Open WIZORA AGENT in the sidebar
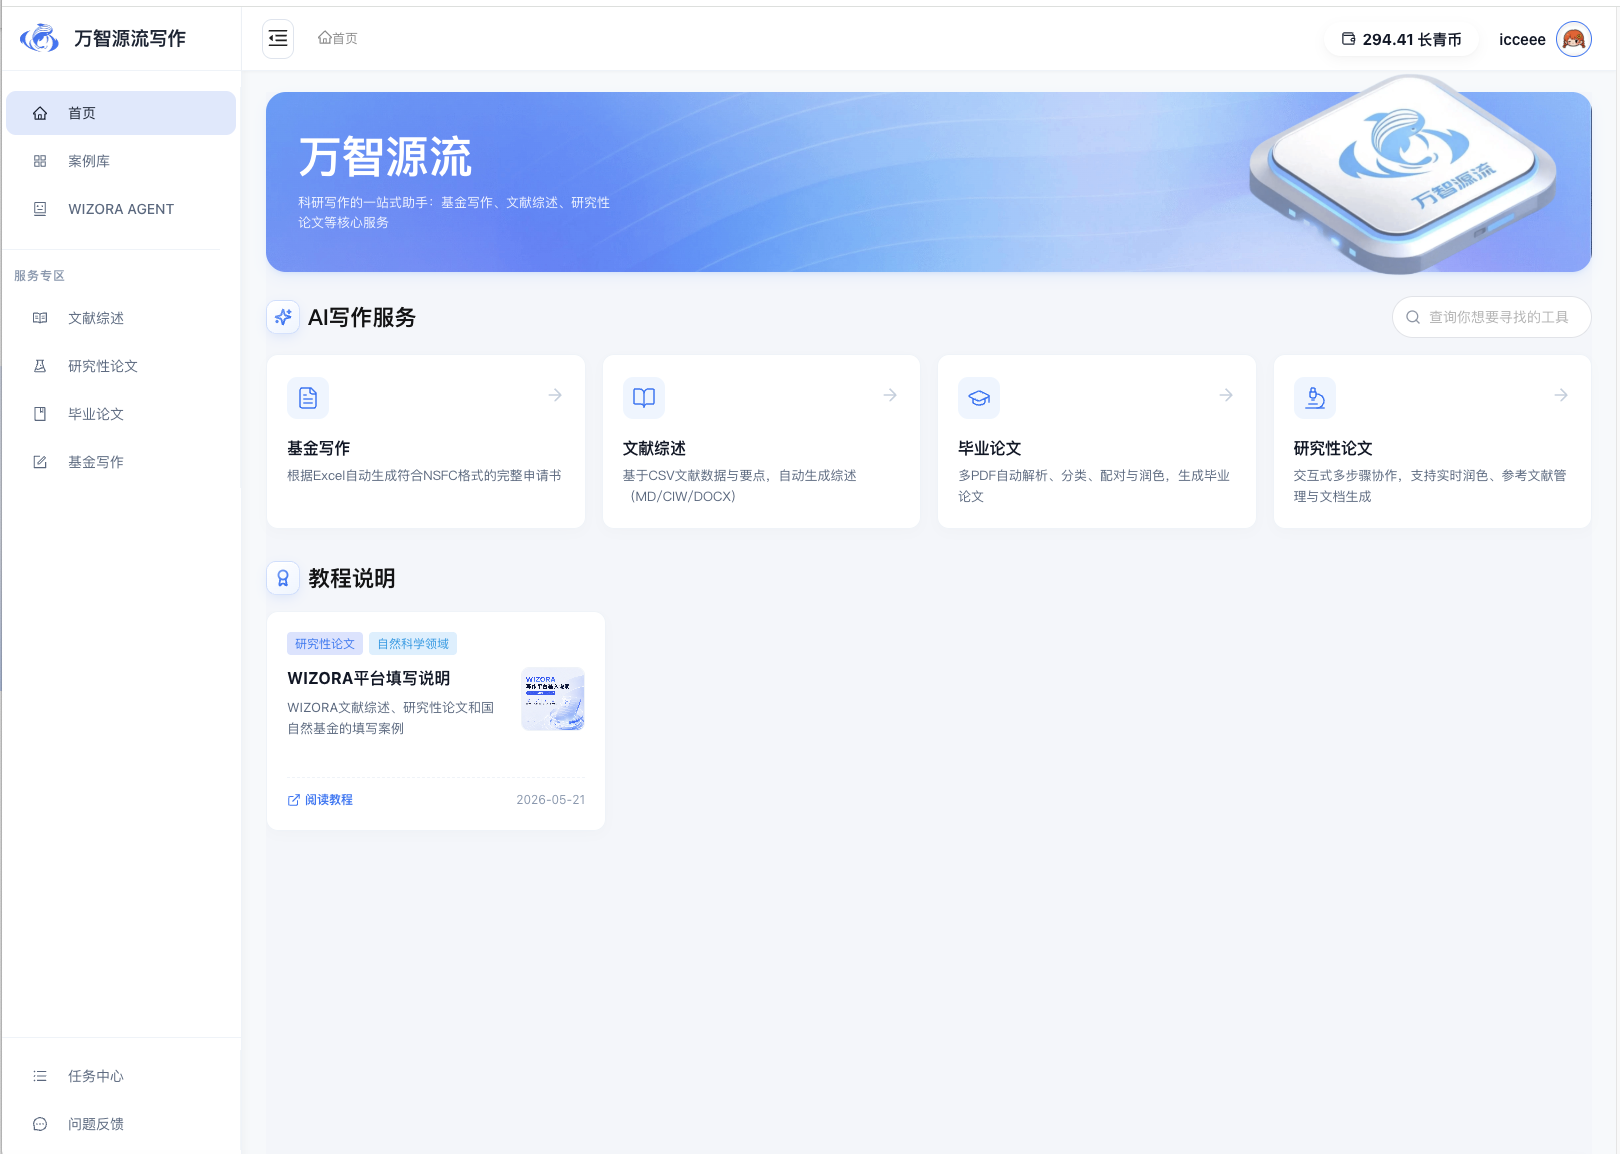Image resolution: width=1620 pixels, height=1154 pixels. 121,209
